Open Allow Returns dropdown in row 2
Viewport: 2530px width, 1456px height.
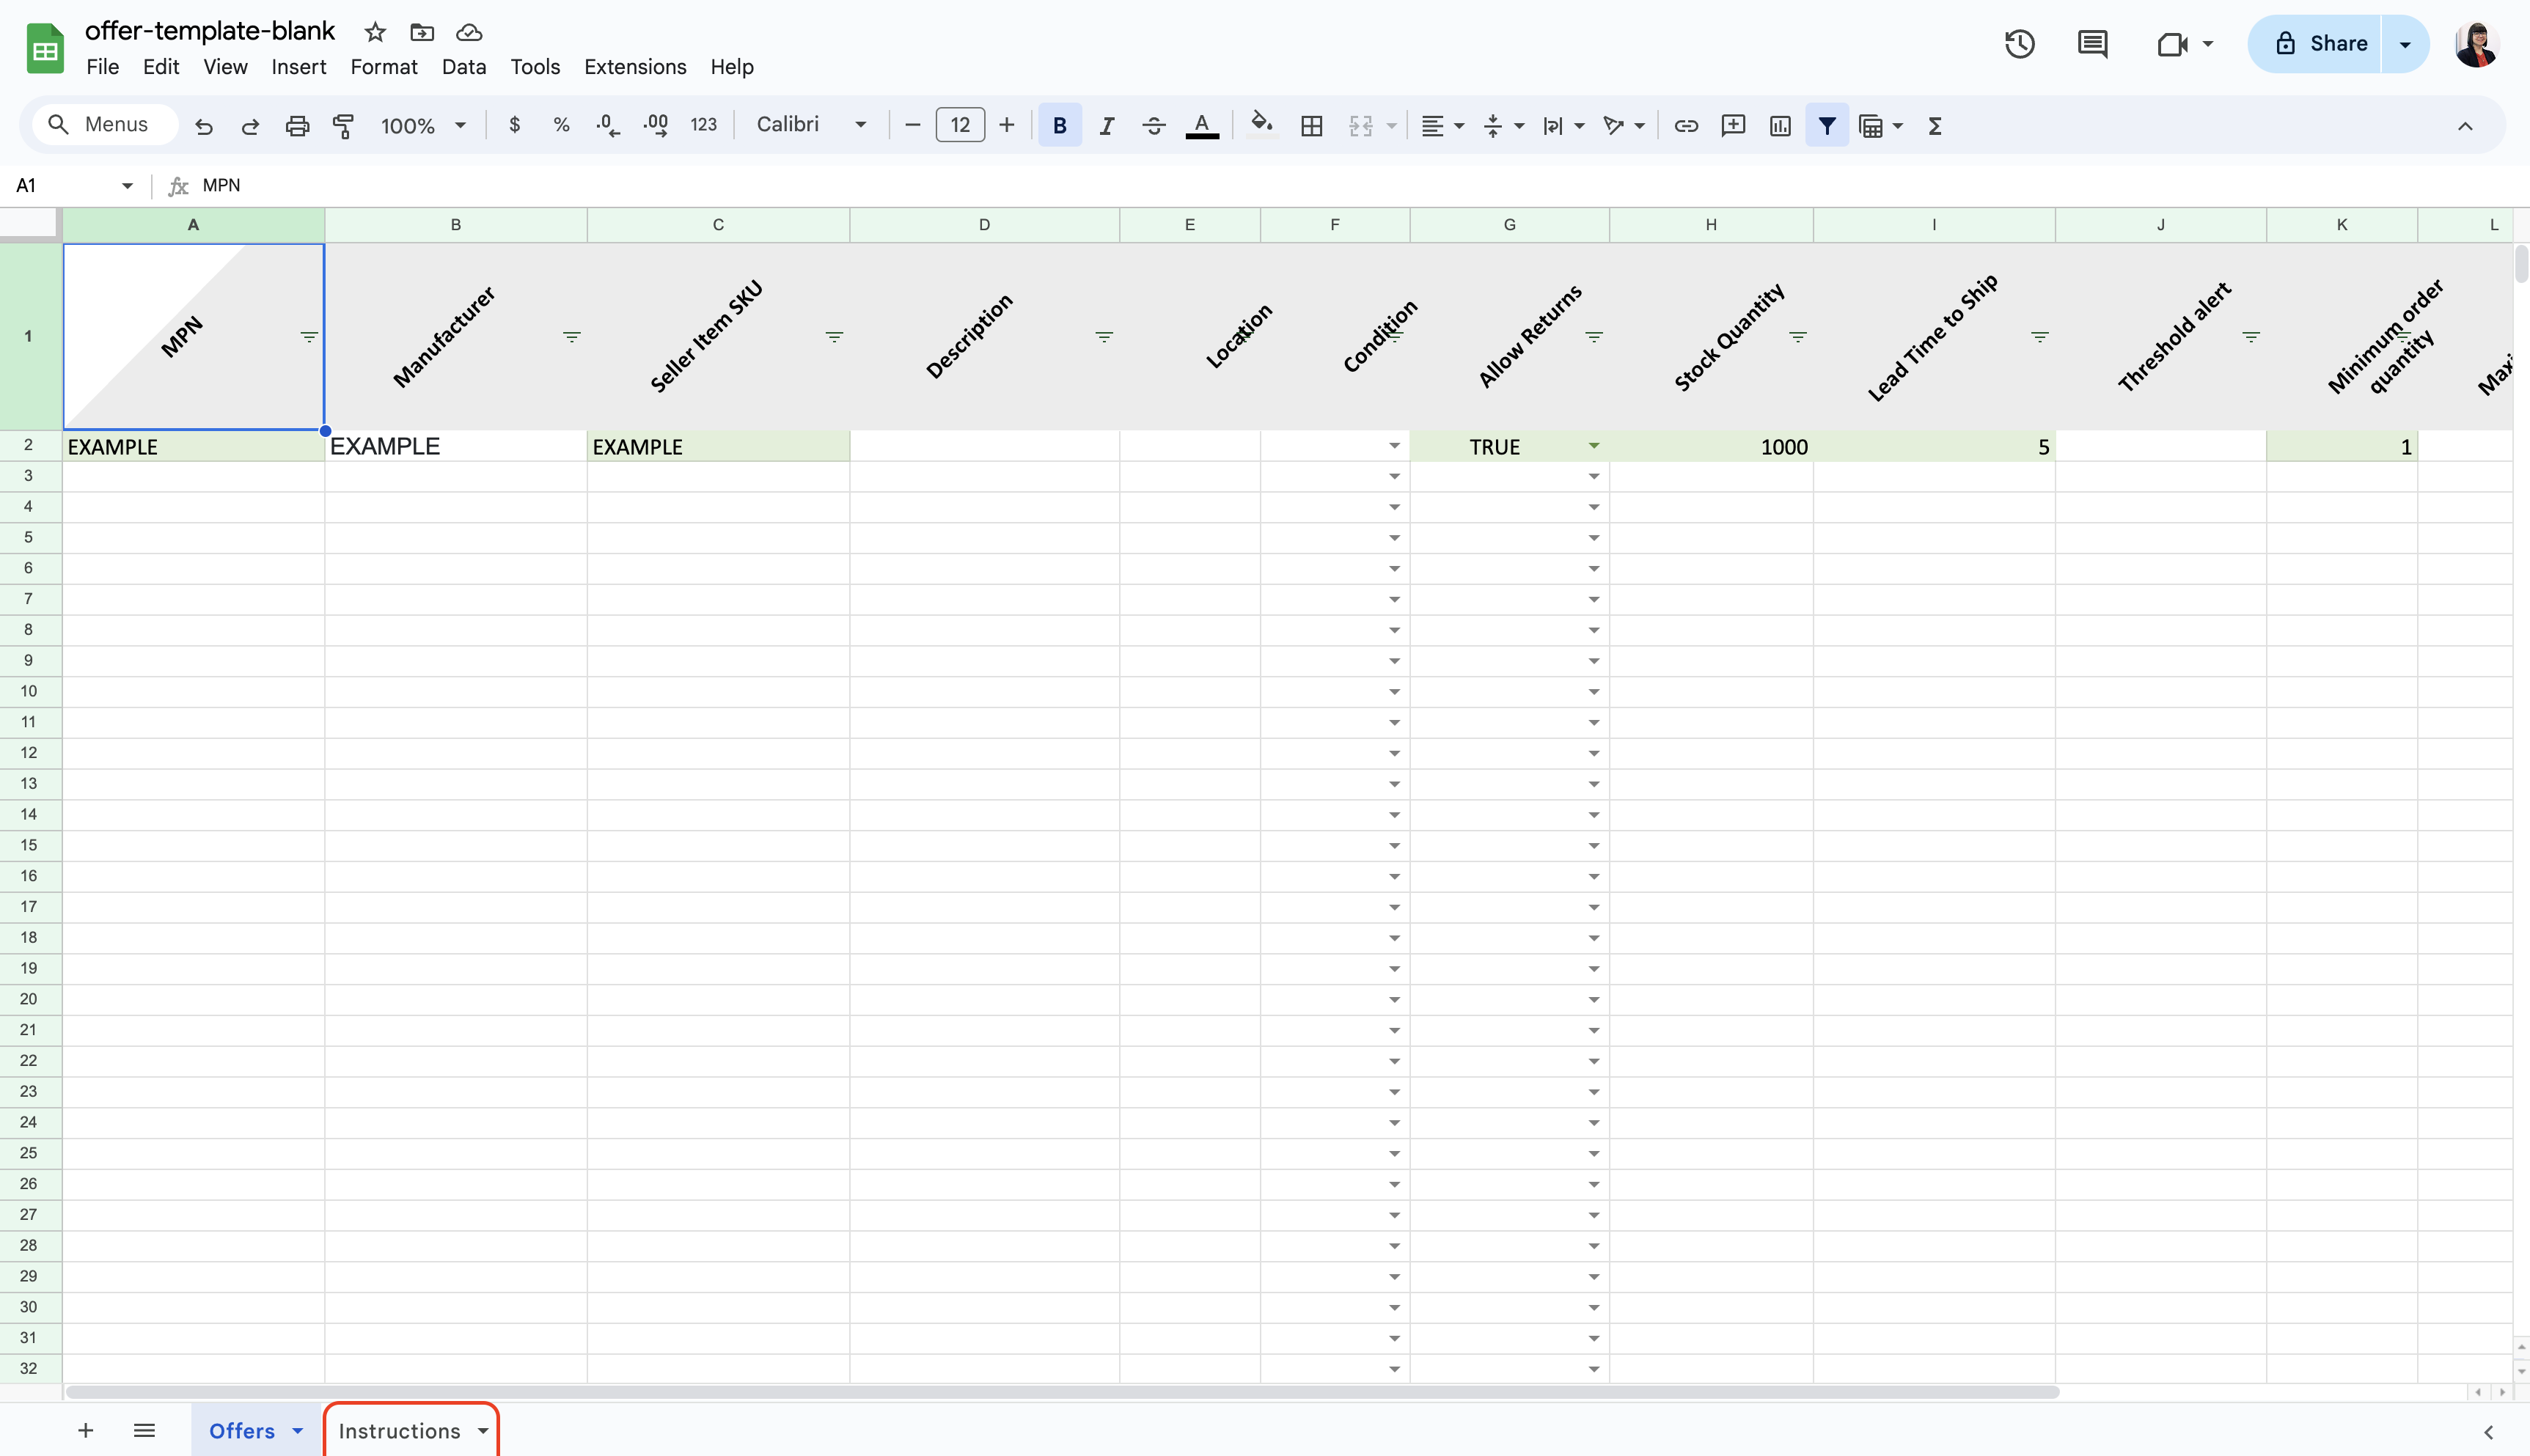1594,446
